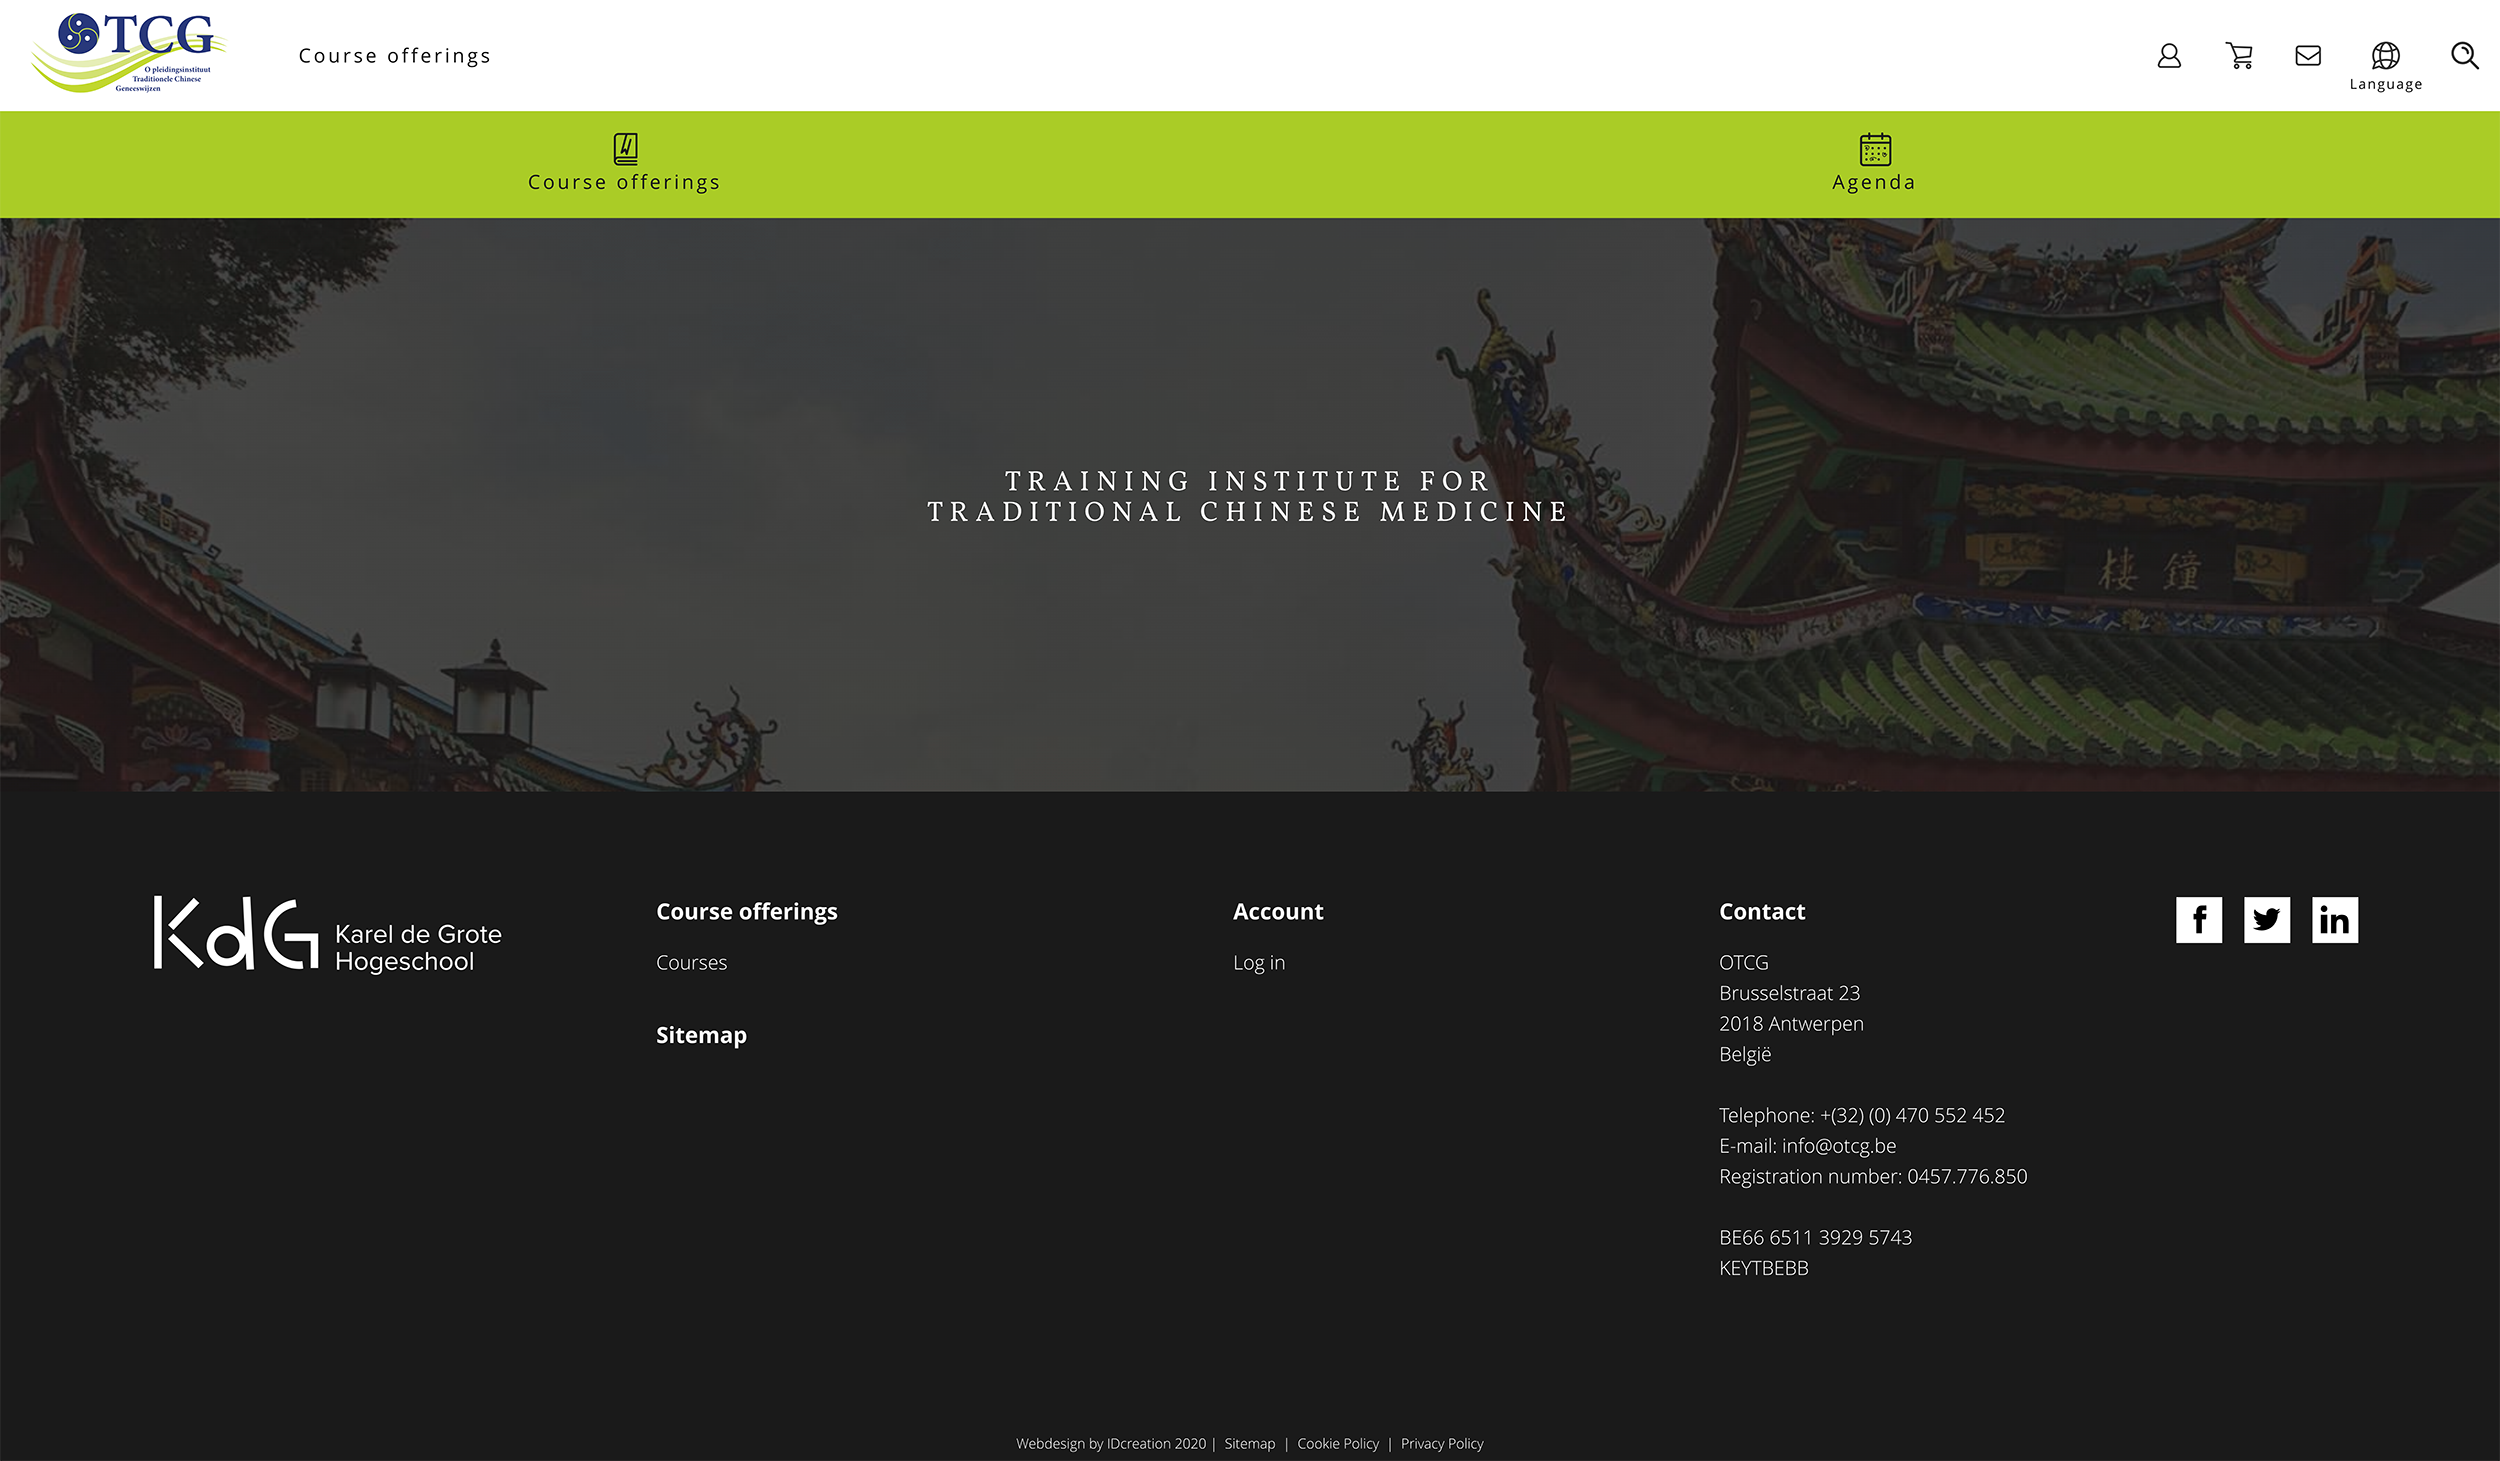Viewport: 2500px width, 1461px height.
Task: Click the info@otcg.be email address
Action: pos(1838,1146)
